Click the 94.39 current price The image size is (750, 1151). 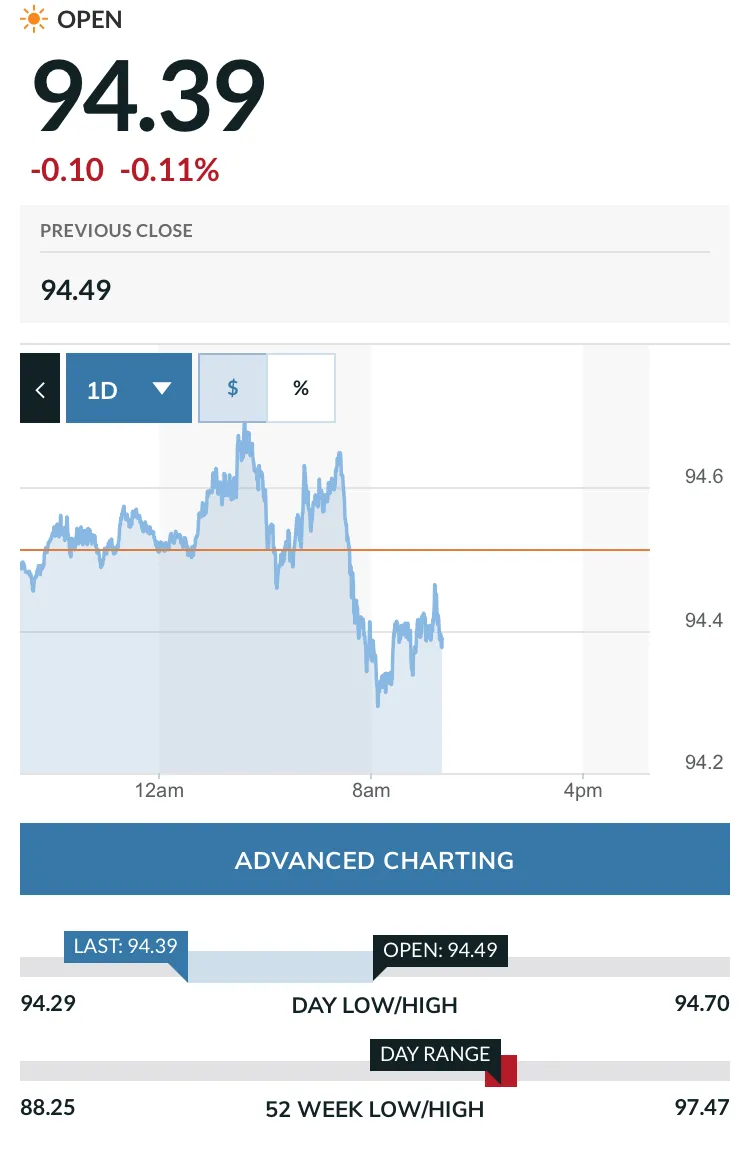pyautogui.click(x=148, y=96)
